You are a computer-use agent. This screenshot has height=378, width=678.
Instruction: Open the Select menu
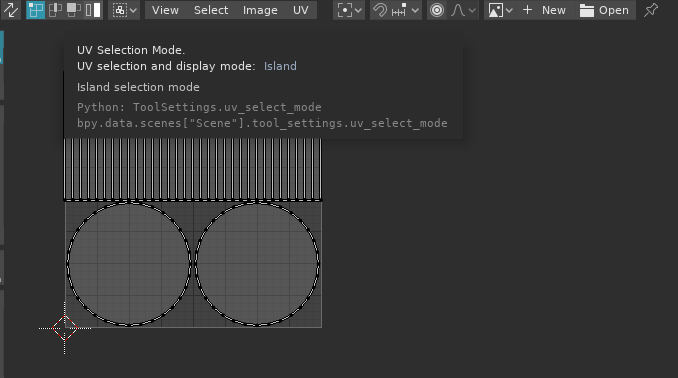click(x=211, y=10)
